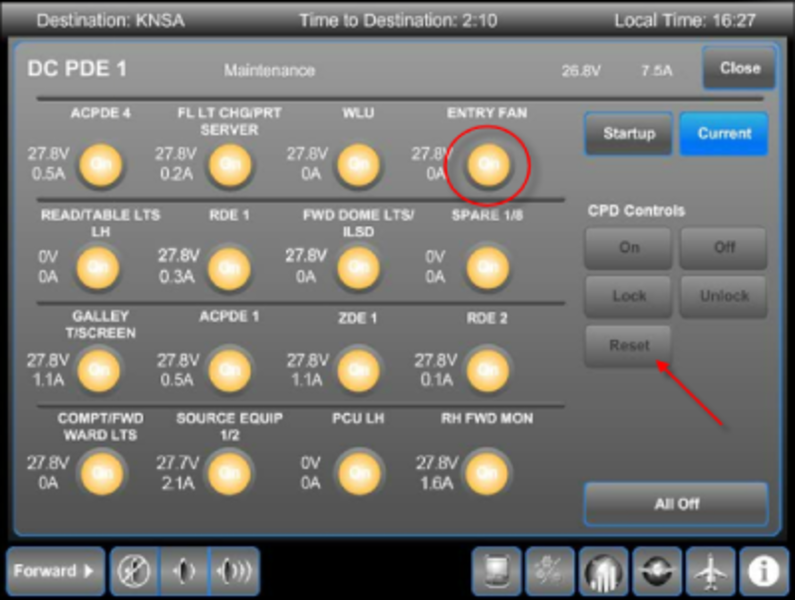Expand the Forward cabin selector
The image size is (795, 600).
54,572
